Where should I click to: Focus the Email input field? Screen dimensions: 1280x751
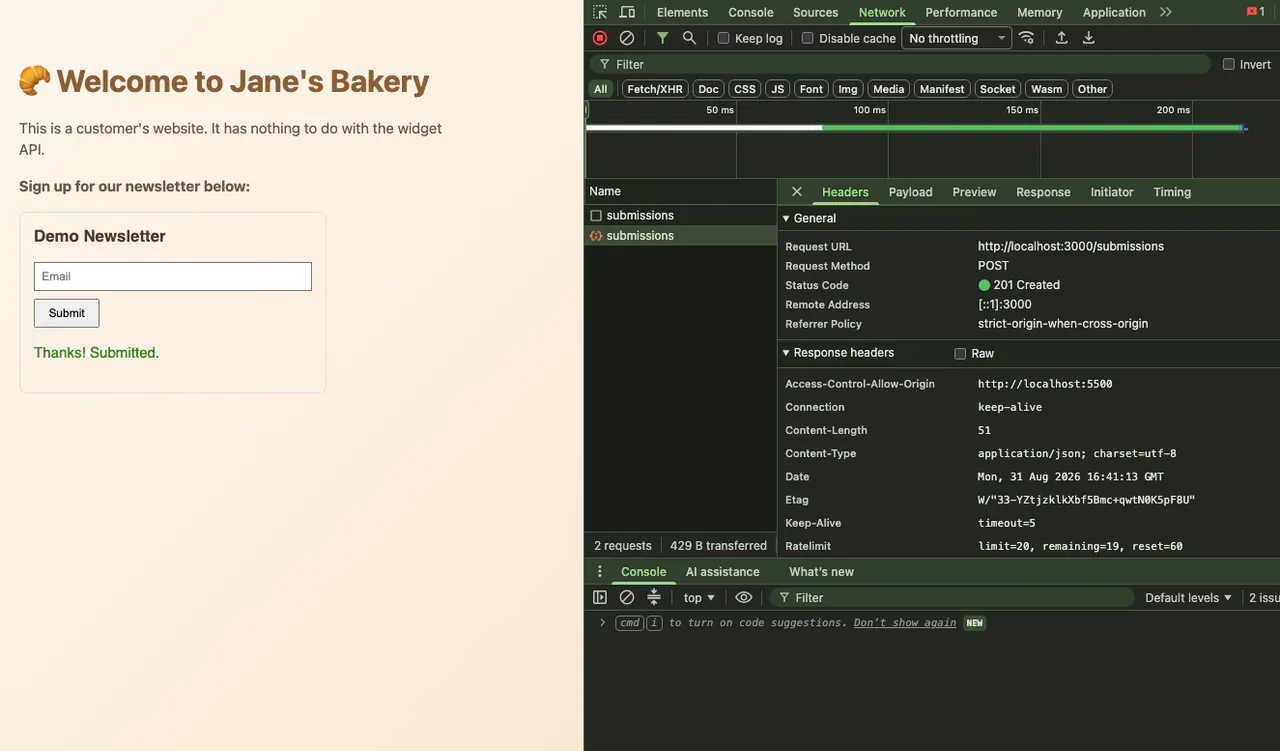(173, 276)
